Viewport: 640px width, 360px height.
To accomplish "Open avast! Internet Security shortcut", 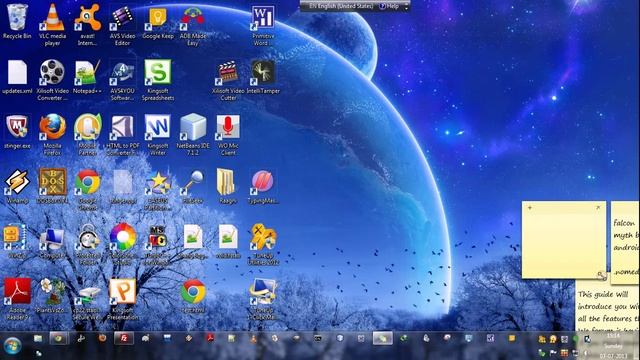I will pos(87,18).
